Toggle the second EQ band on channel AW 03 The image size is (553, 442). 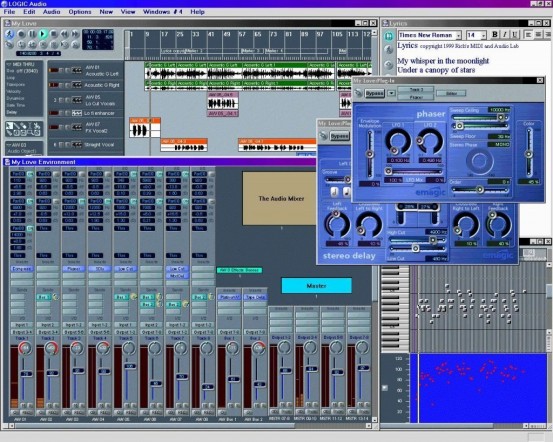82,201
